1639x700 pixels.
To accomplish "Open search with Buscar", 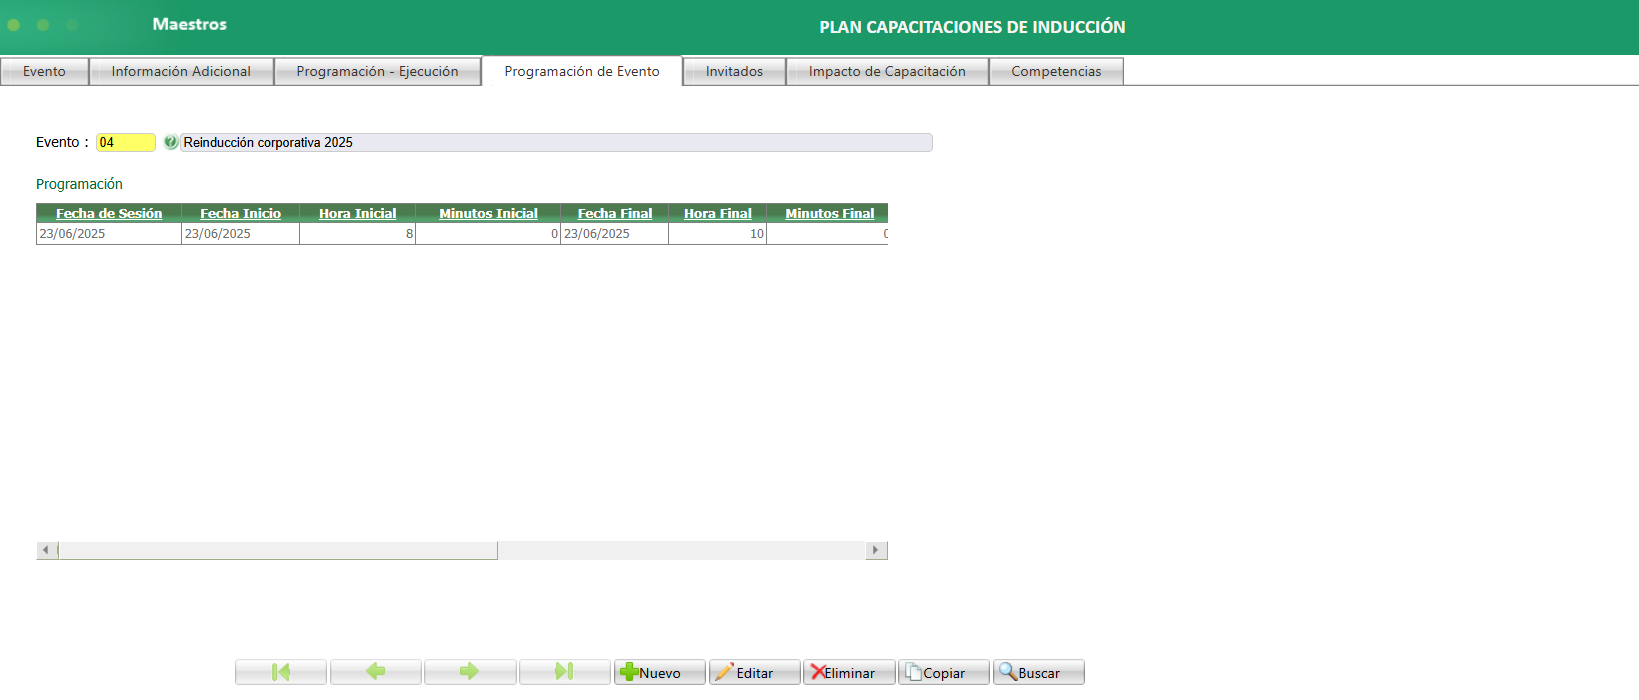I will click(x=1039, y=672).
